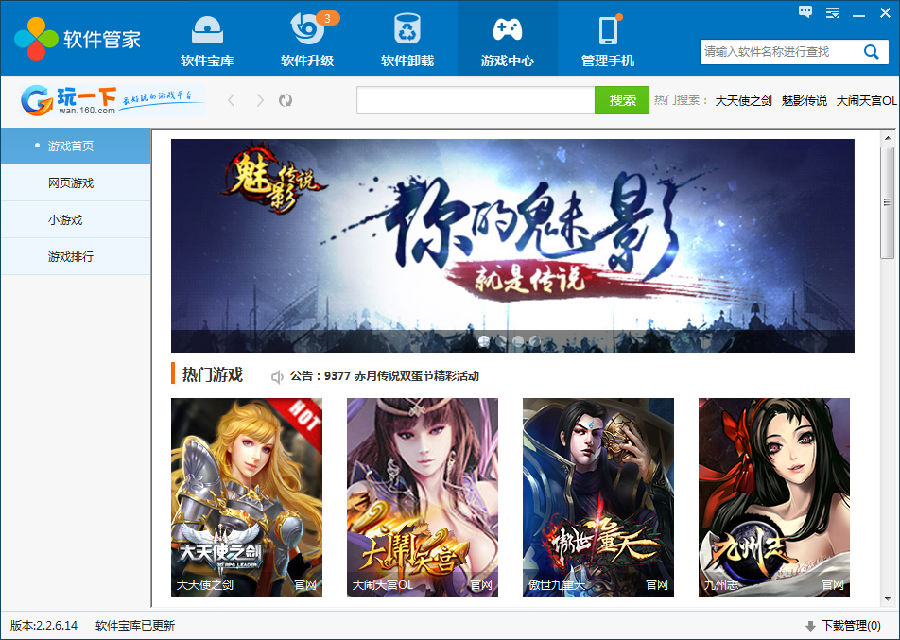Open the 九州志 game card
This screenshot has width=900, height=640.
click(774, 497)
